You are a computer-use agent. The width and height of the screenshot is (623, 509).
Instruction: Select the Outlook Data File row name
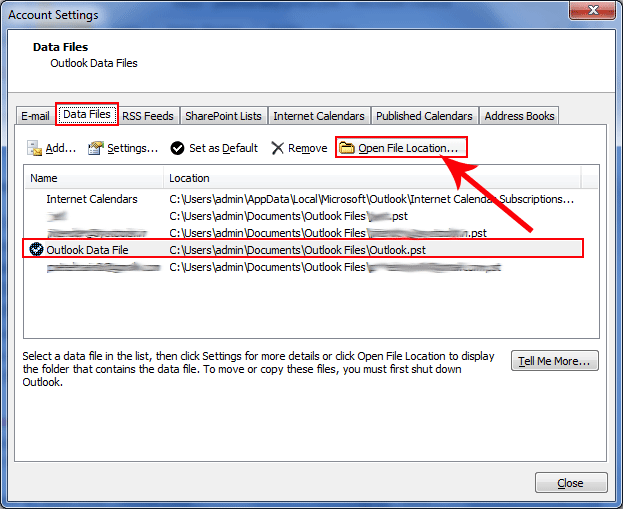[x=87, y=250]
